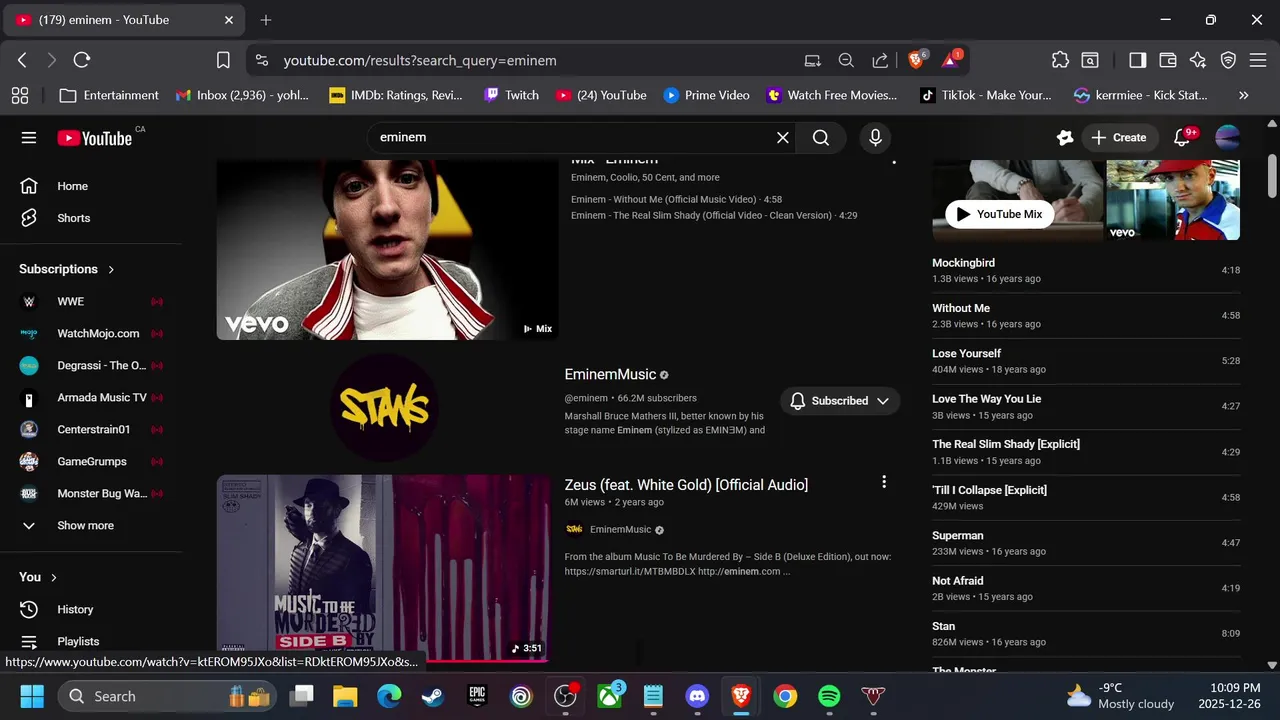Open Shorts in the sidebar
Viewport: 1280px width, 720px height.
[x=91, y=218]
